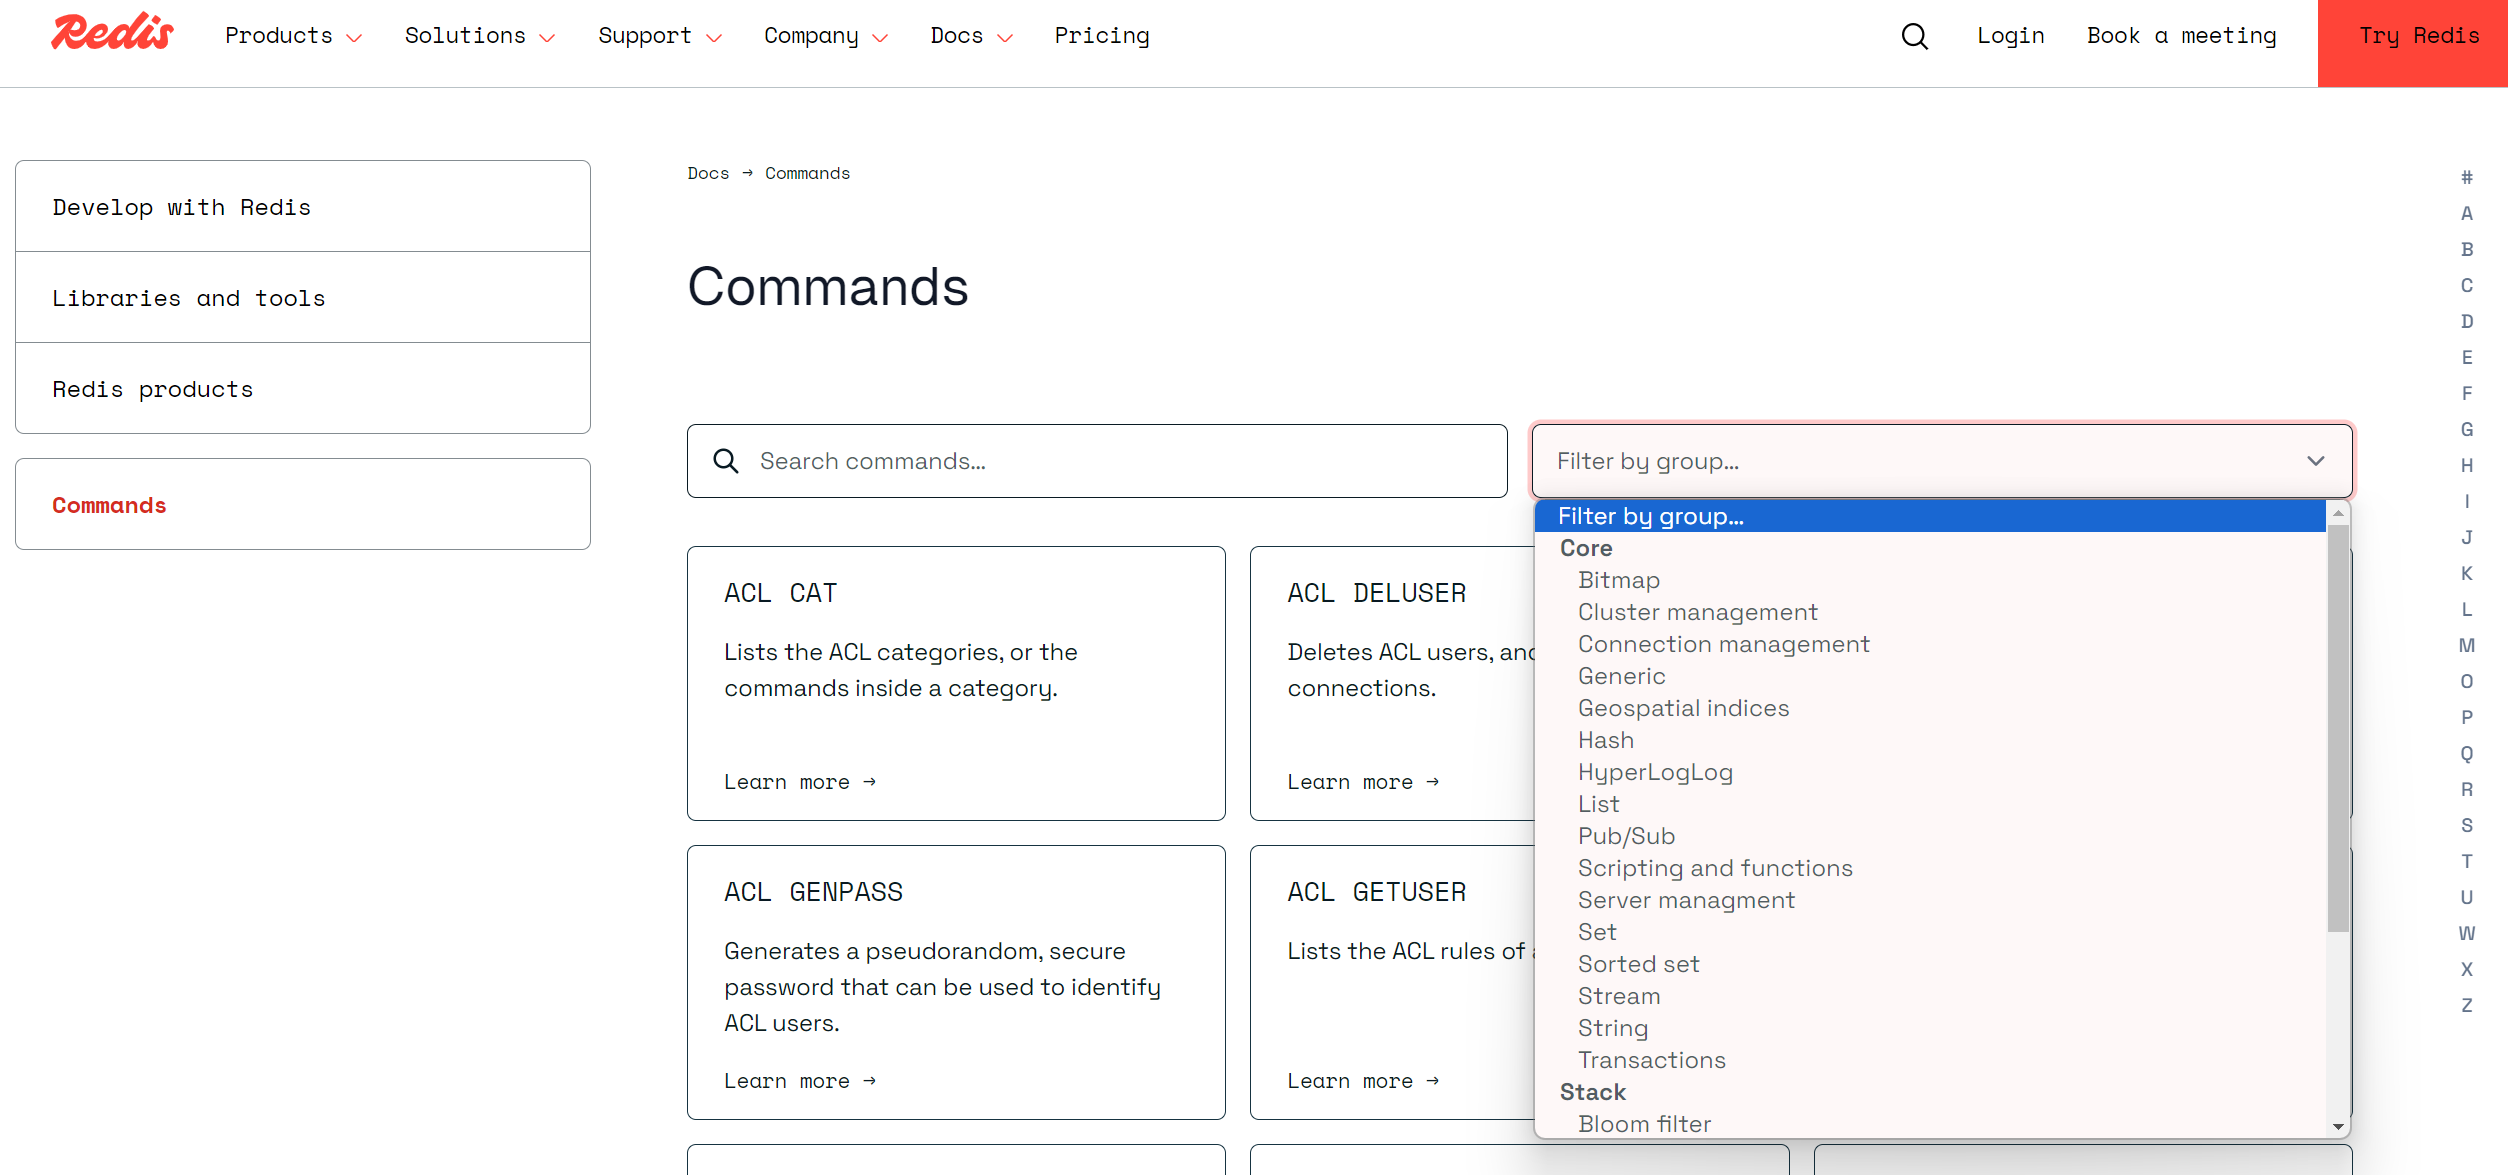Select Hash from the group filter list
This screenshot has width=2508, height=1175.
[x=1605, y=740]
